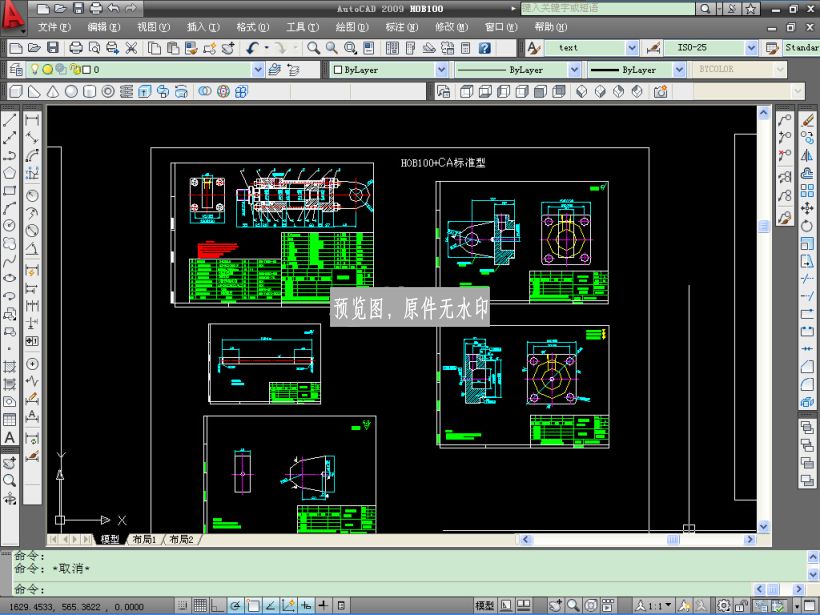Click the Zoom icon in left toolbar

(x=9, y=481)
